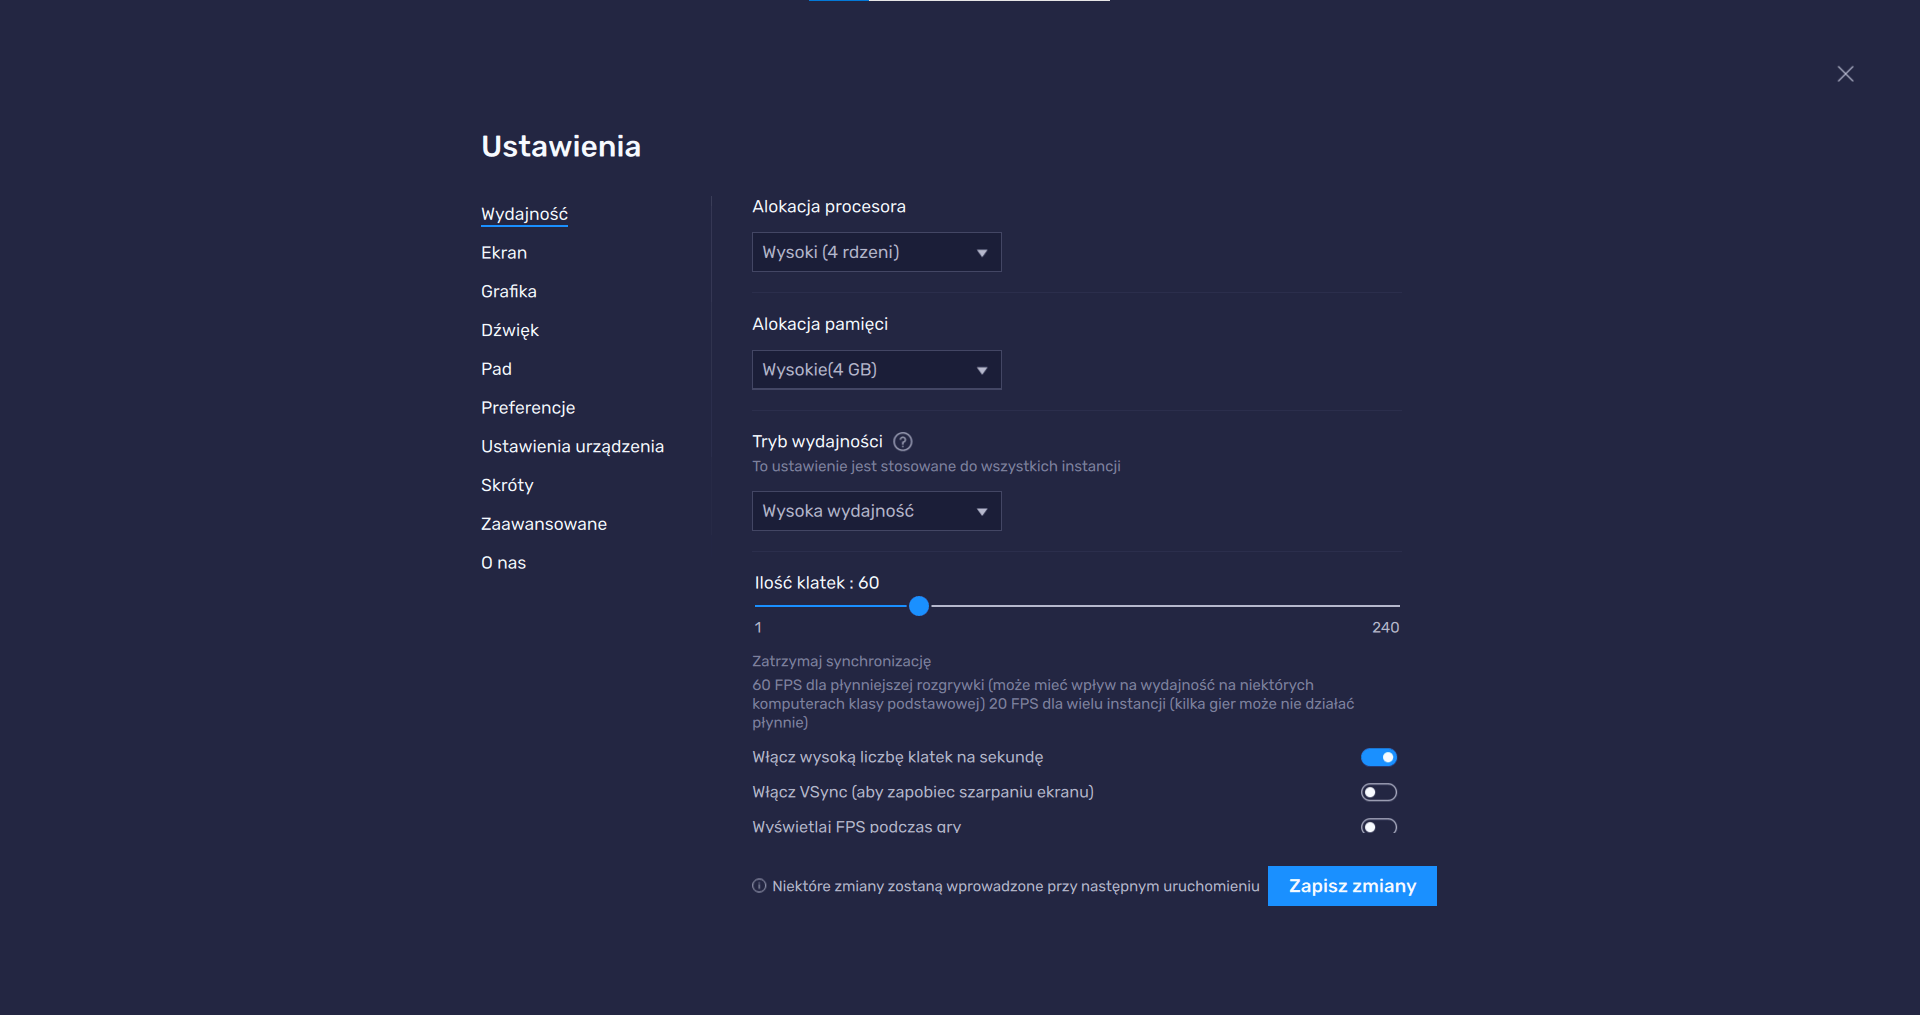Select the Pad settings section

point(496,369)
